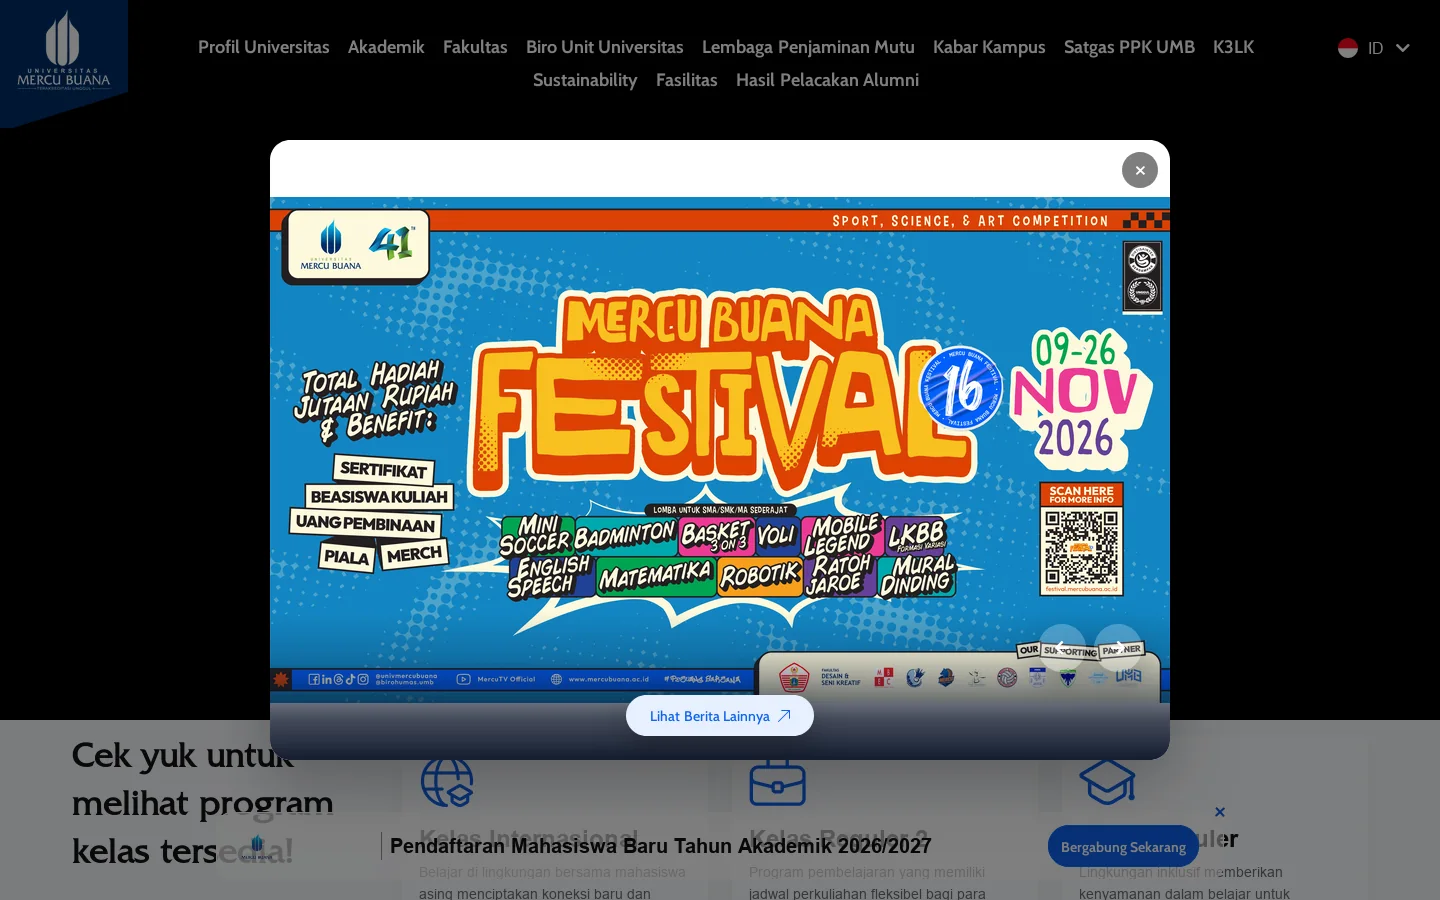Click the briefcase icon on the class card
1440x900 pixels.
(x=777, y=782)
